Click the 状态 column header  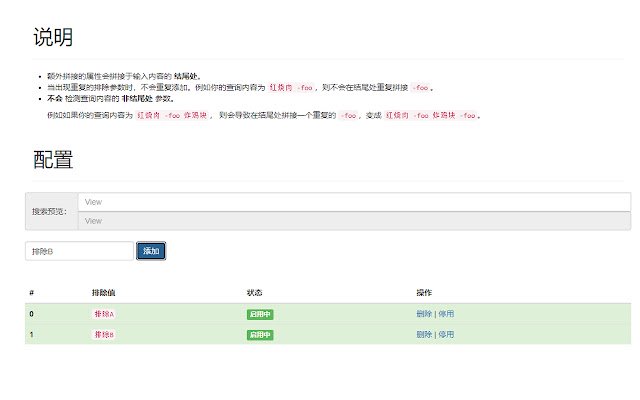254,293
